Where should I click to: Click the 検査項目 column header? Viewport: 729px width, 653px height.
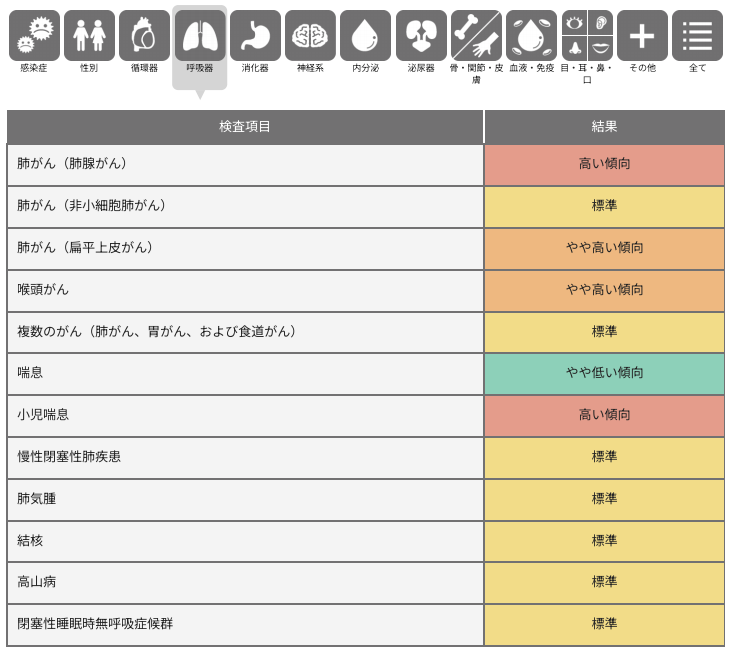(x=245, y=127)
